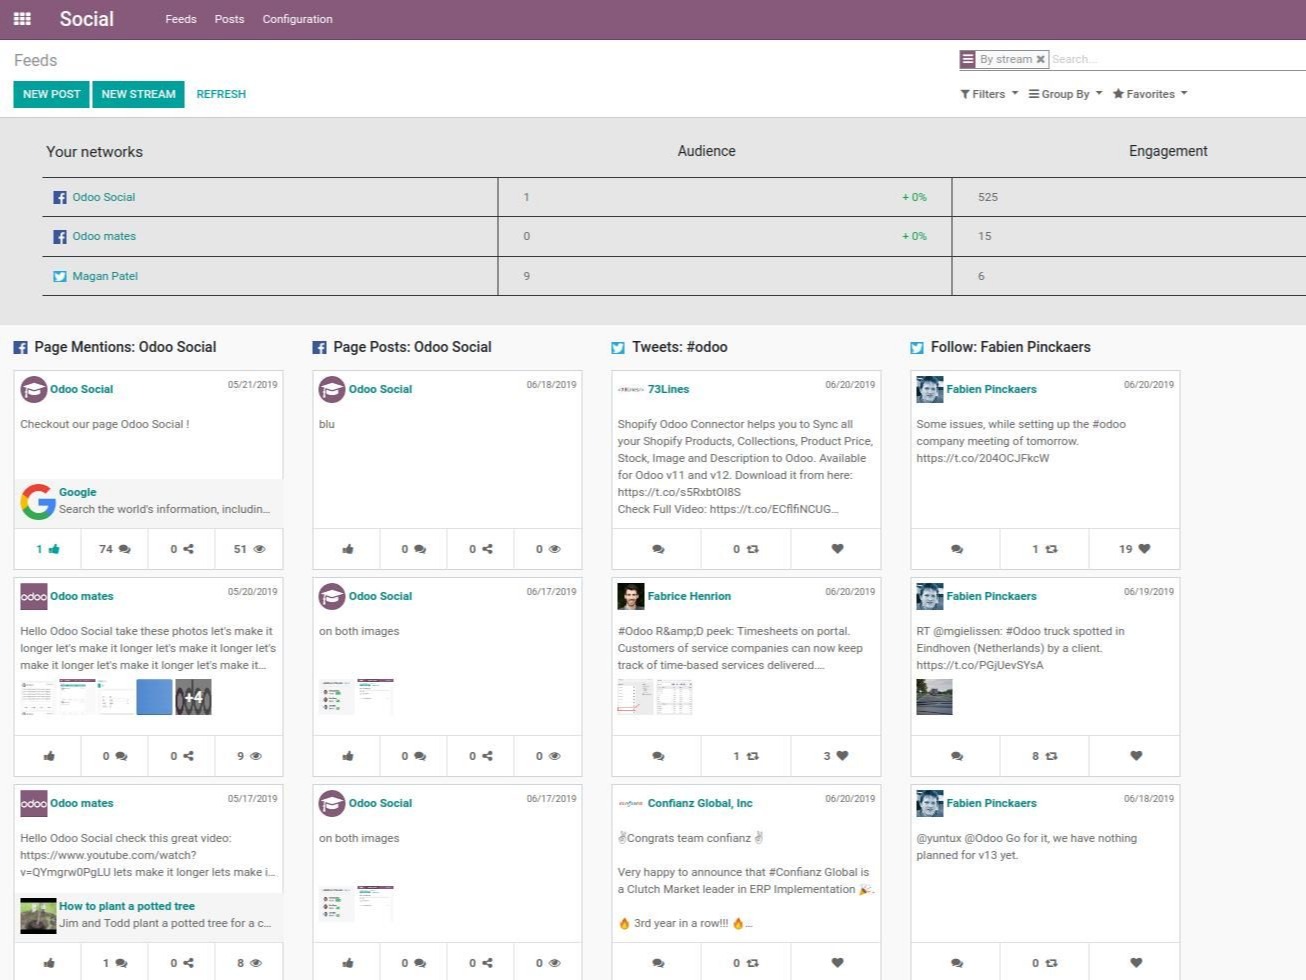Image resolution: width=1306 pixels, height=980 pixels.
Task: Click the comment icon on Confianz Global's tweet
Action: pos(656,962)
